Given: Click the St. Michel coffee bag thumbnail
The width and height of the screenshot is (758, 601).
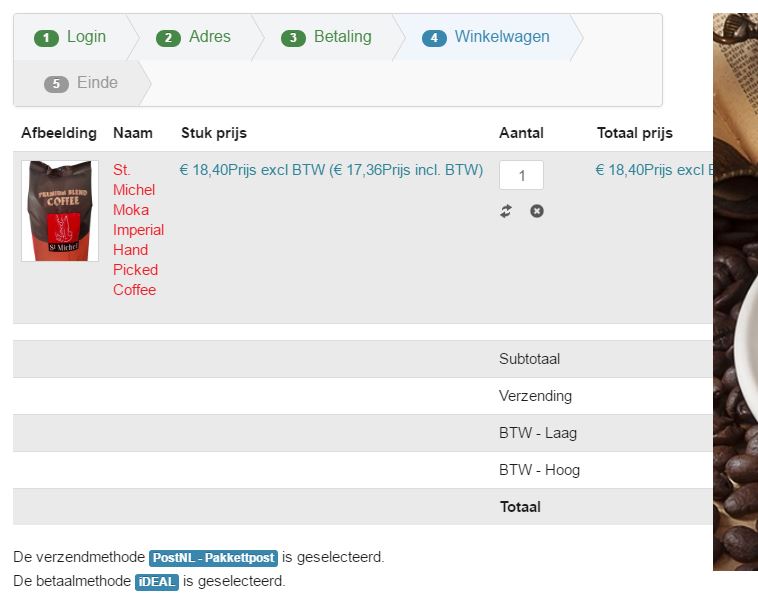Looking at the screenshot, I should tap(60, 211).
